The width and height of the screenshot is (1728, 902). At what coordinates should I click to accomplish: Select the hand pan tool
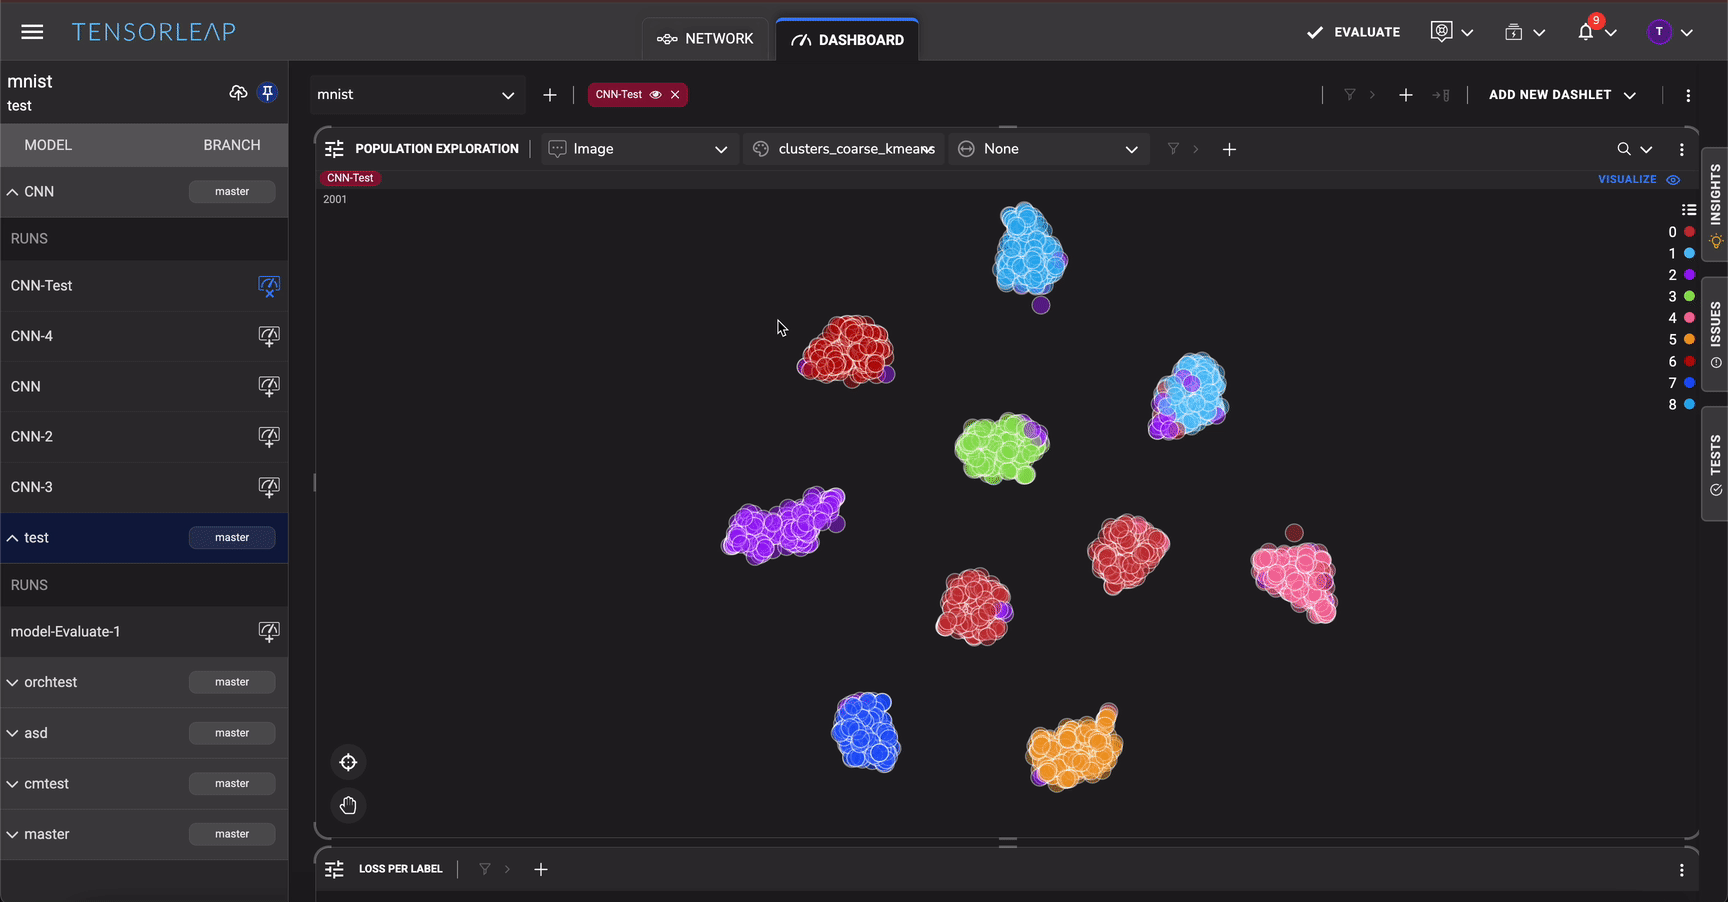pos(348,806)
